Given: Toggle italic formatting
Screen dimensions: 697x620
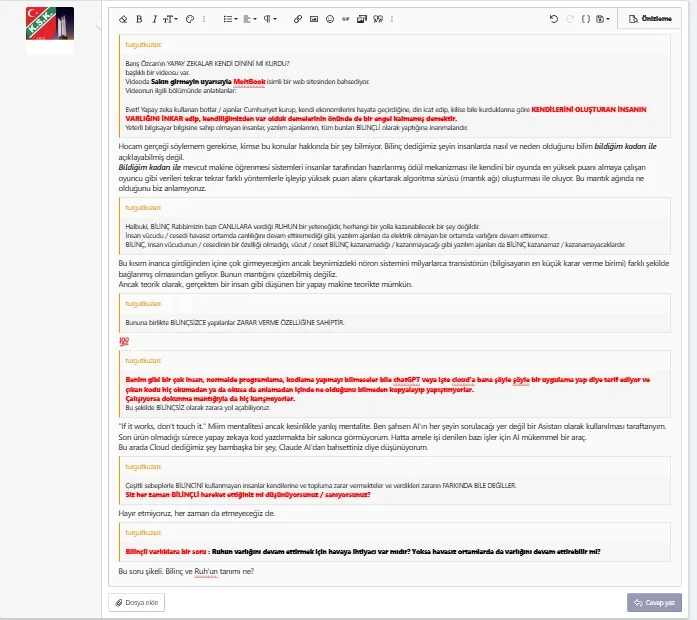Looking at the screenshot, I should [154, 19].
